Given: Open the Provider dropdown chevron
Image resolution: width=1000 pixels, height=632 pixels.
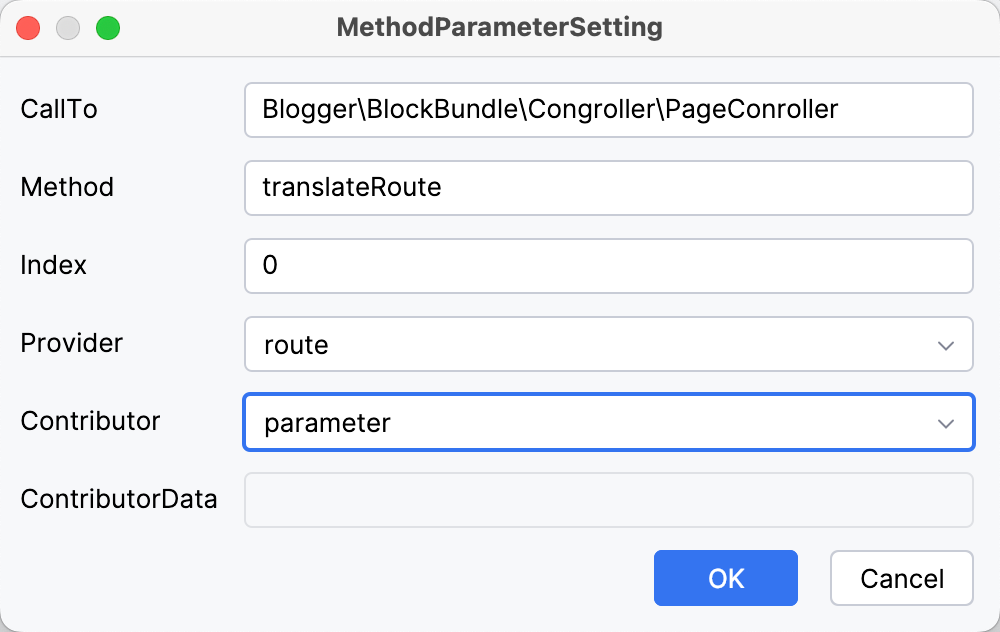Looking at the screenshot, I should pos(946,344).
